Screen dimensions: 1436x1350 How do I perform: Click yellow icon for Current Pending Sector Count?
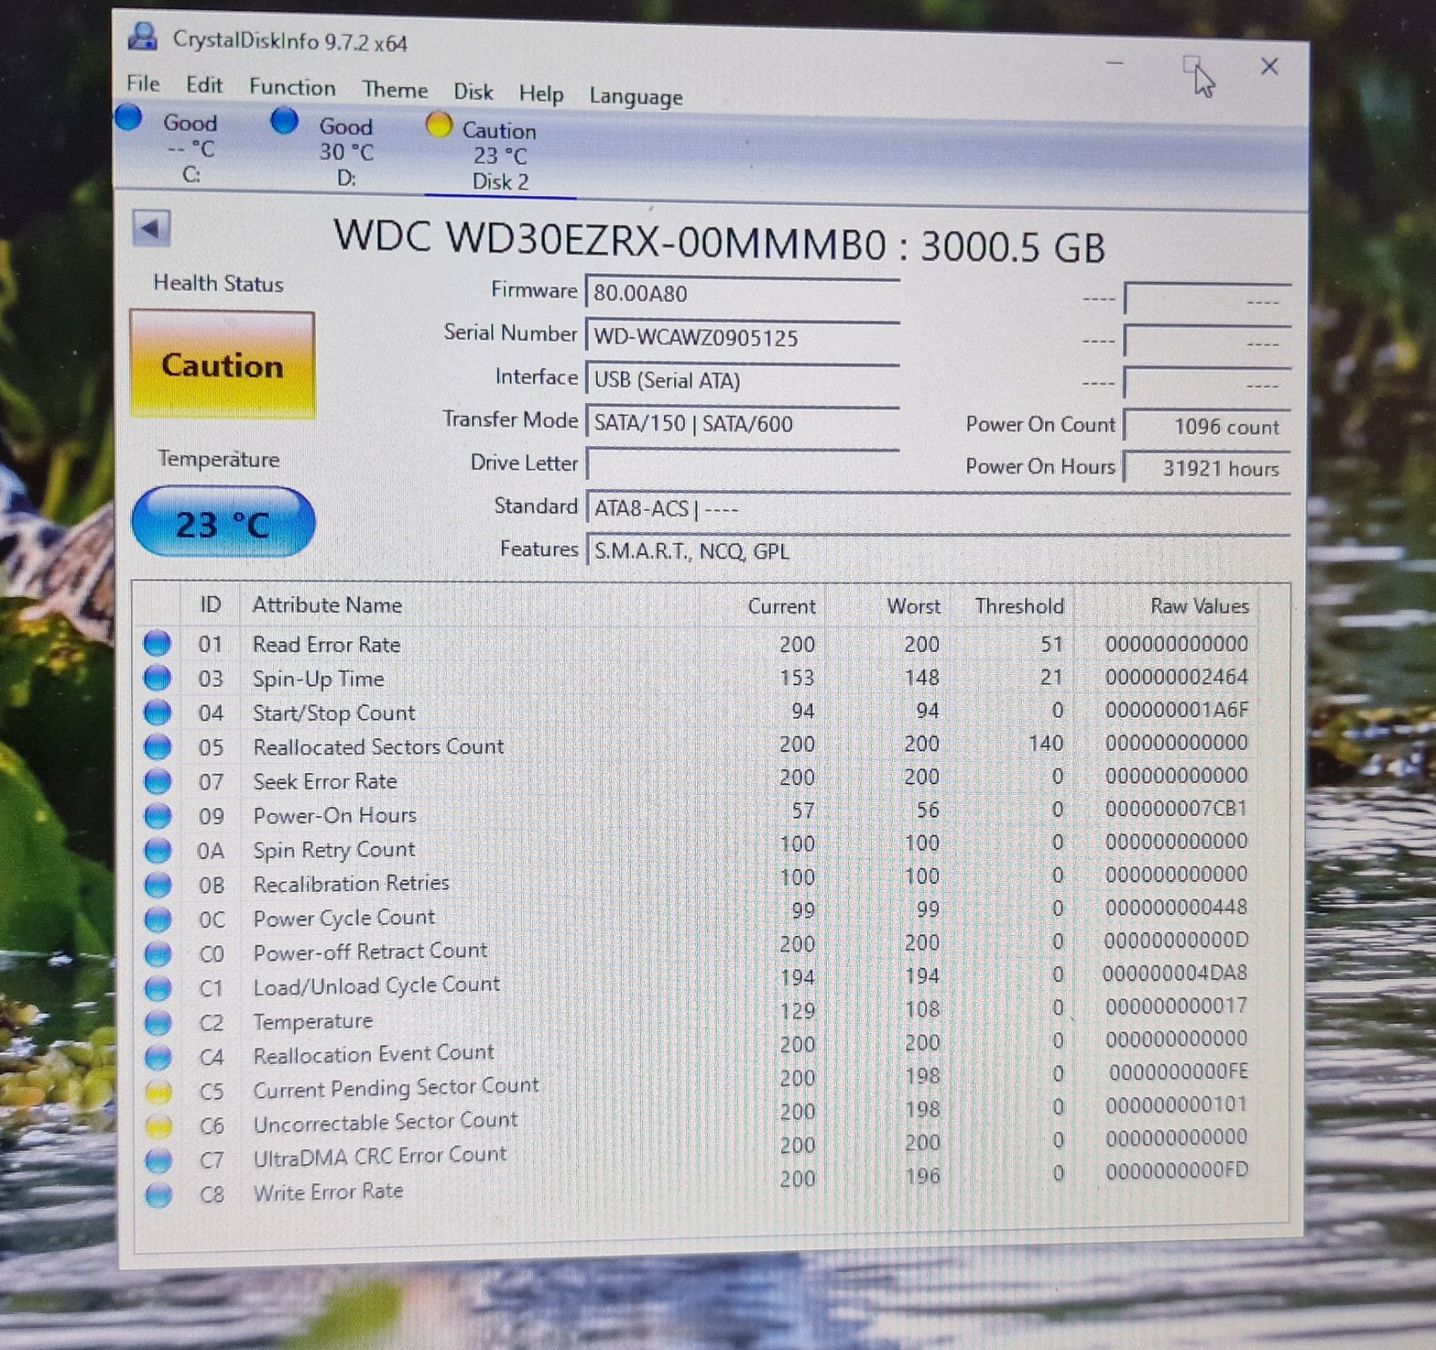point(158,1091)
